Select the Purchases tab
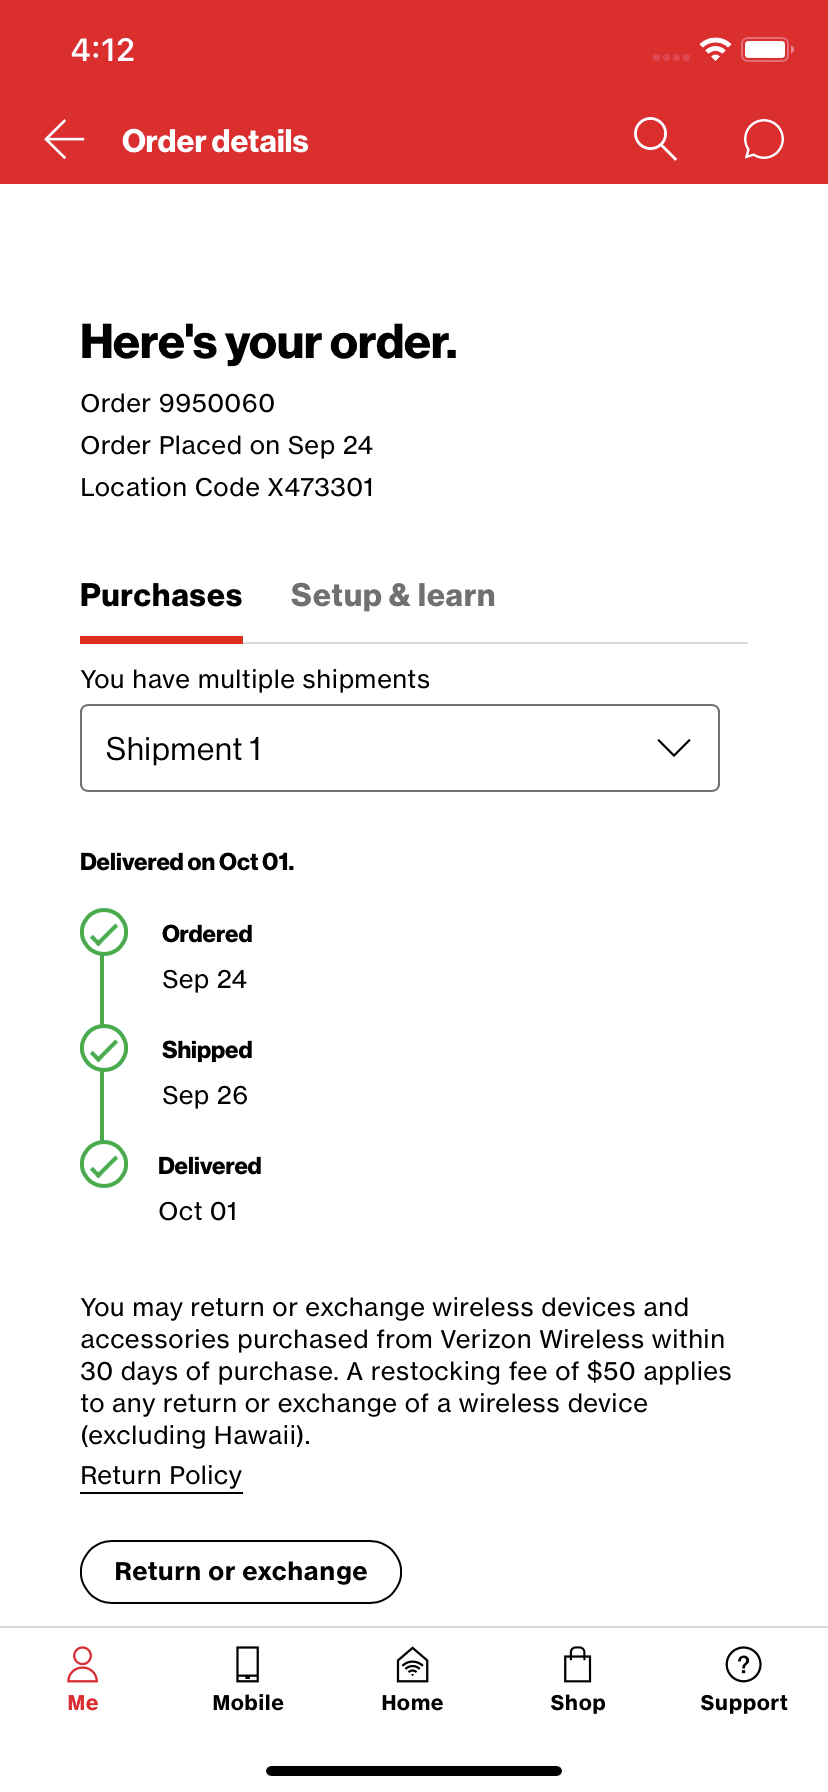The width and height of the screenshot is (828, 1792). pyautogui.click(x=161, y=596)
